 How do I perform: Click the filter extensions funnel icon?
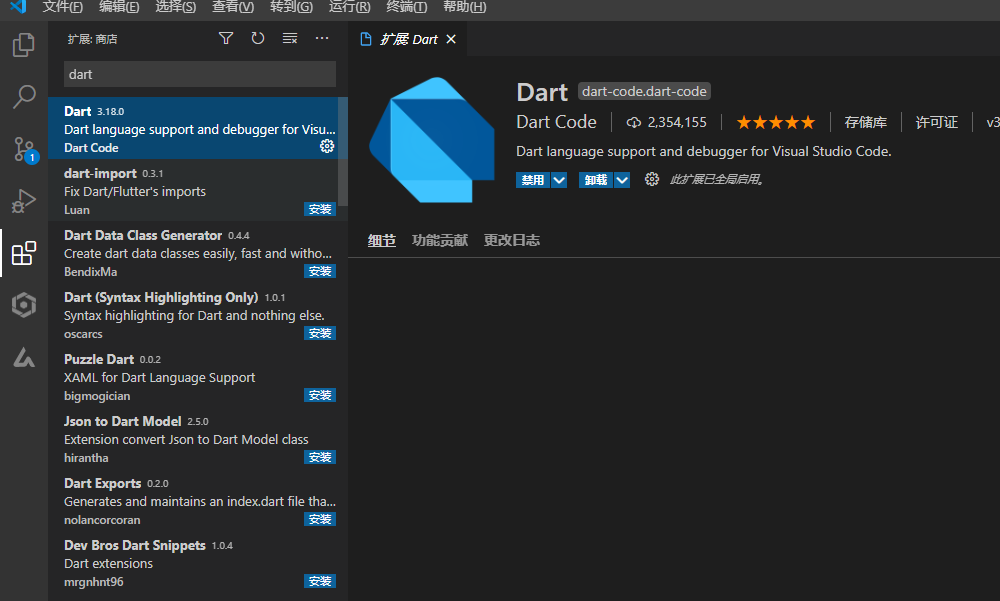coord(226,38)
